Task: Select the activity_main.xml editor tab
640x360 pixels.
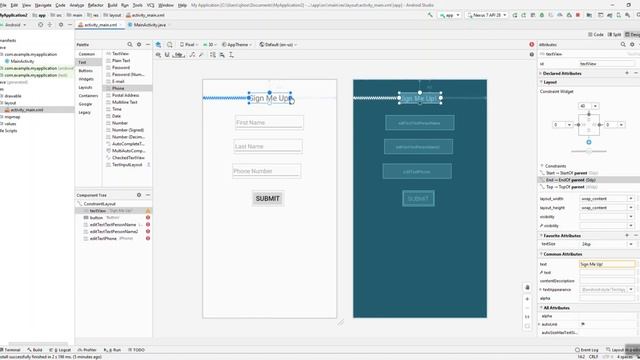Action: pos(100,25)
